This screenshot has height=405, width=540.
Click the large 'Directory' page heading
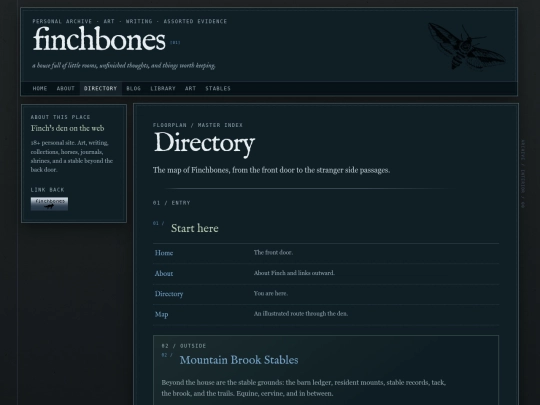point(204,143)
